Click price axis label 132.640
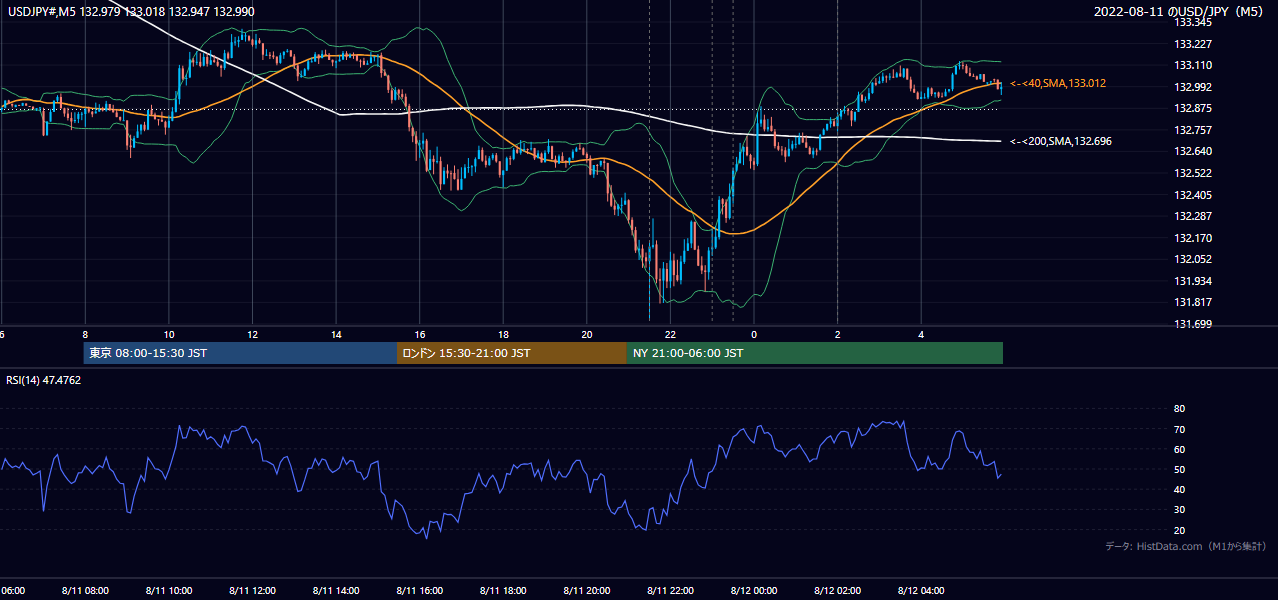This screenshot has width=1278, height=600. click(1192, 152)
